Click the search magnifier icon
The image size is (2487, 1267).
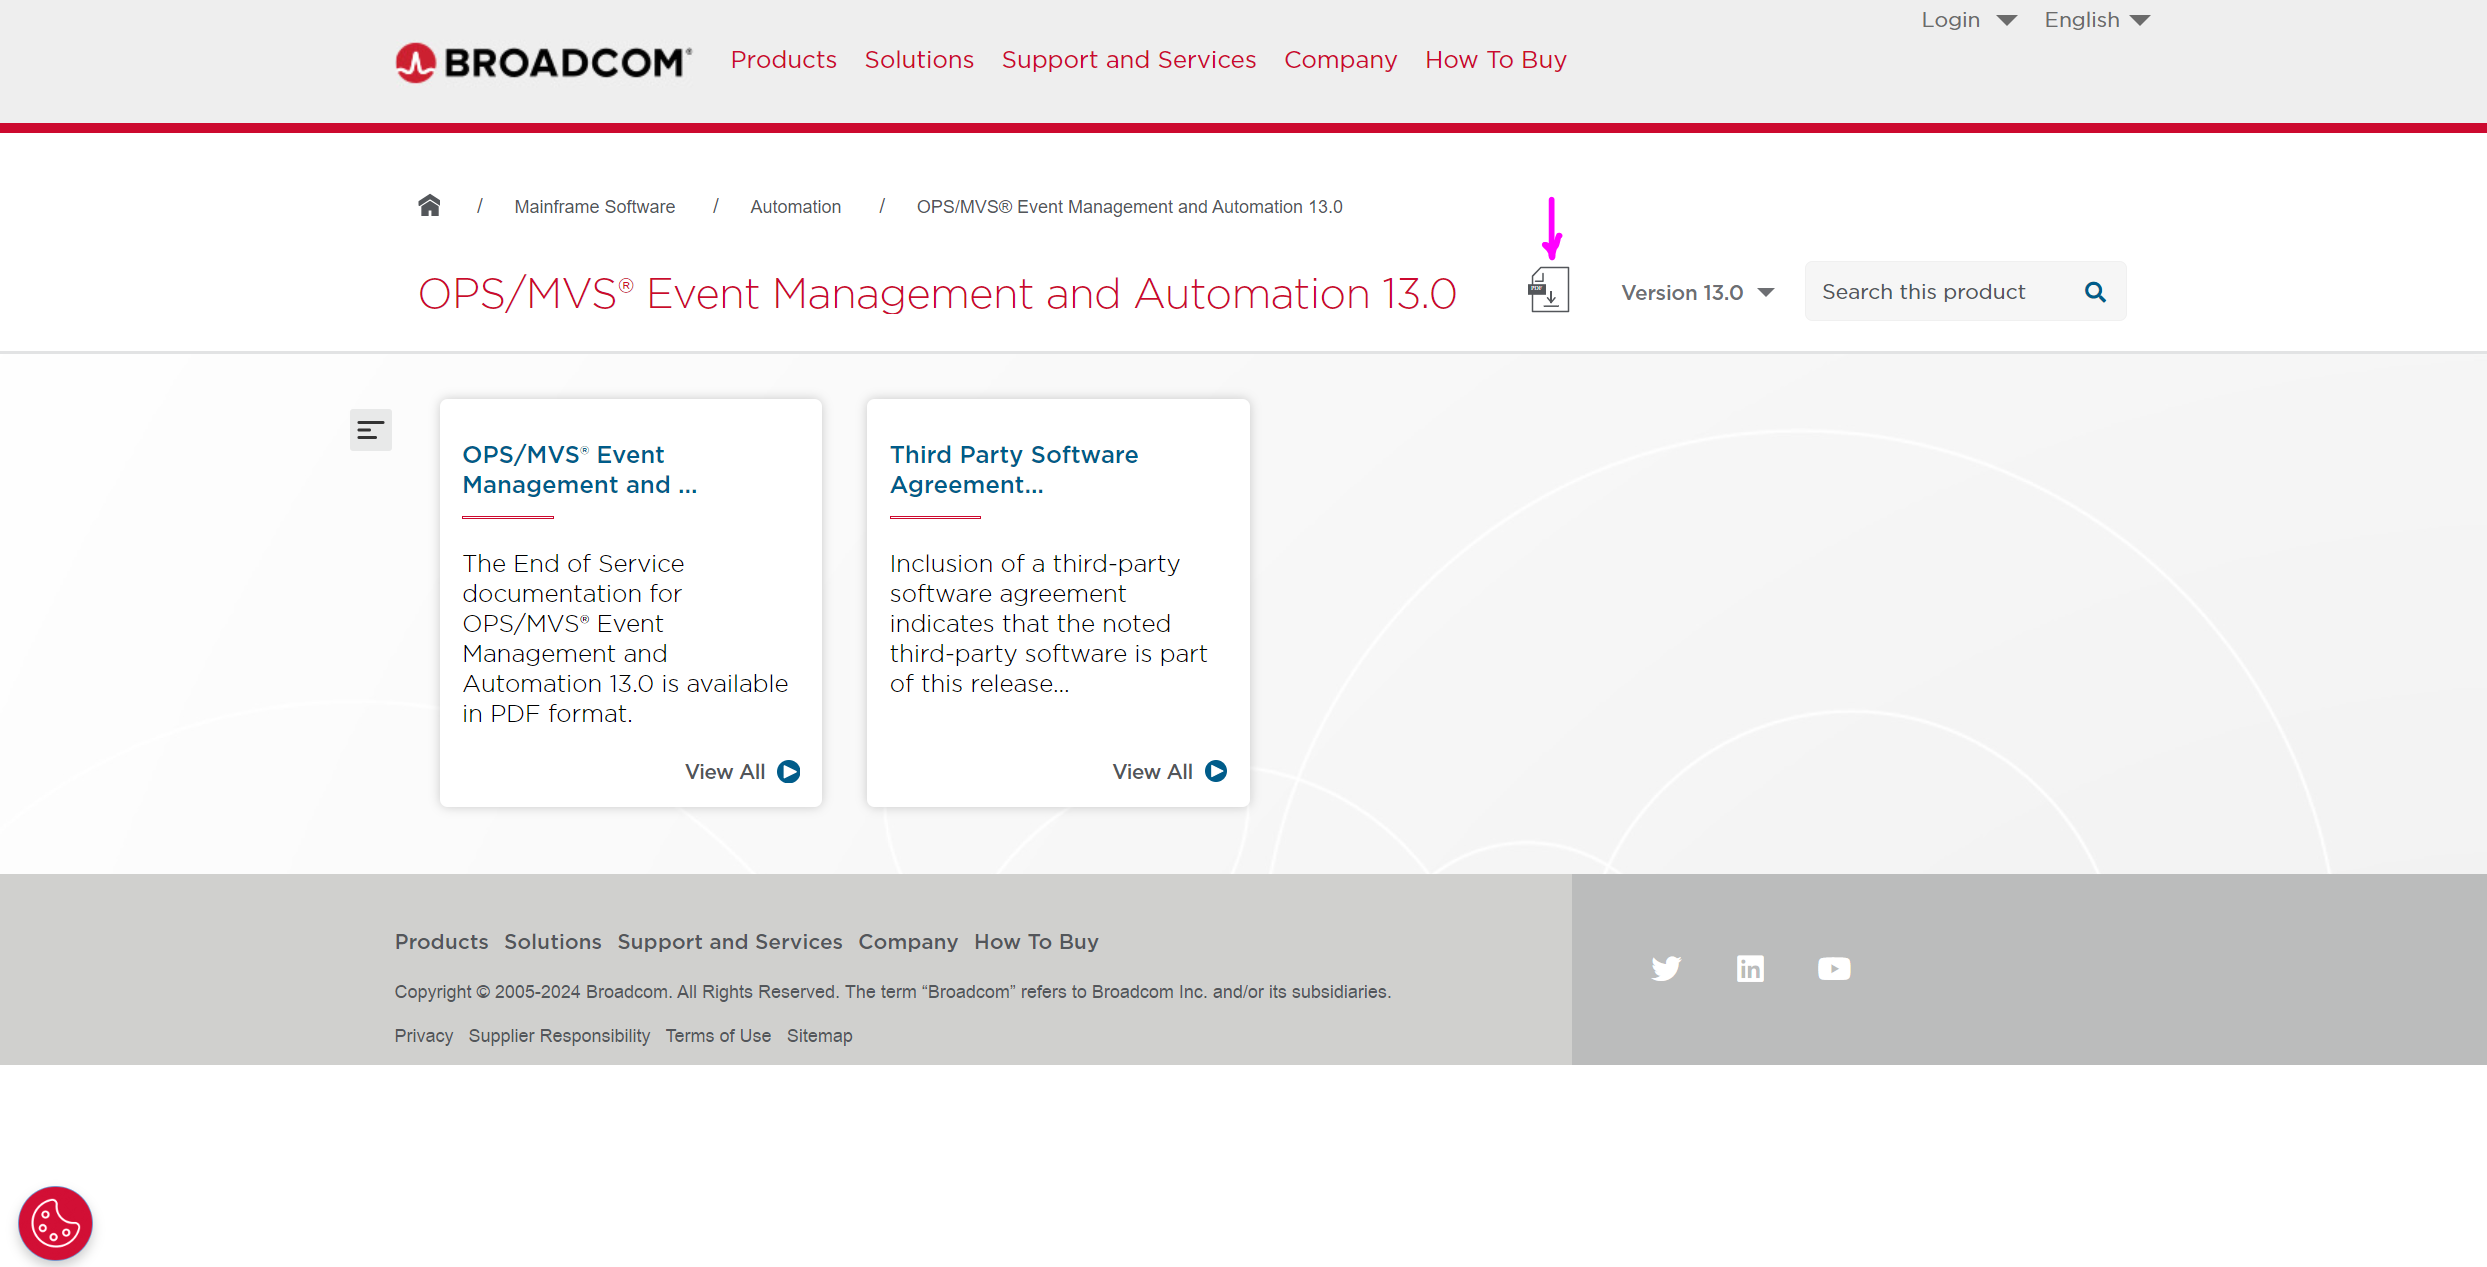2095,292
